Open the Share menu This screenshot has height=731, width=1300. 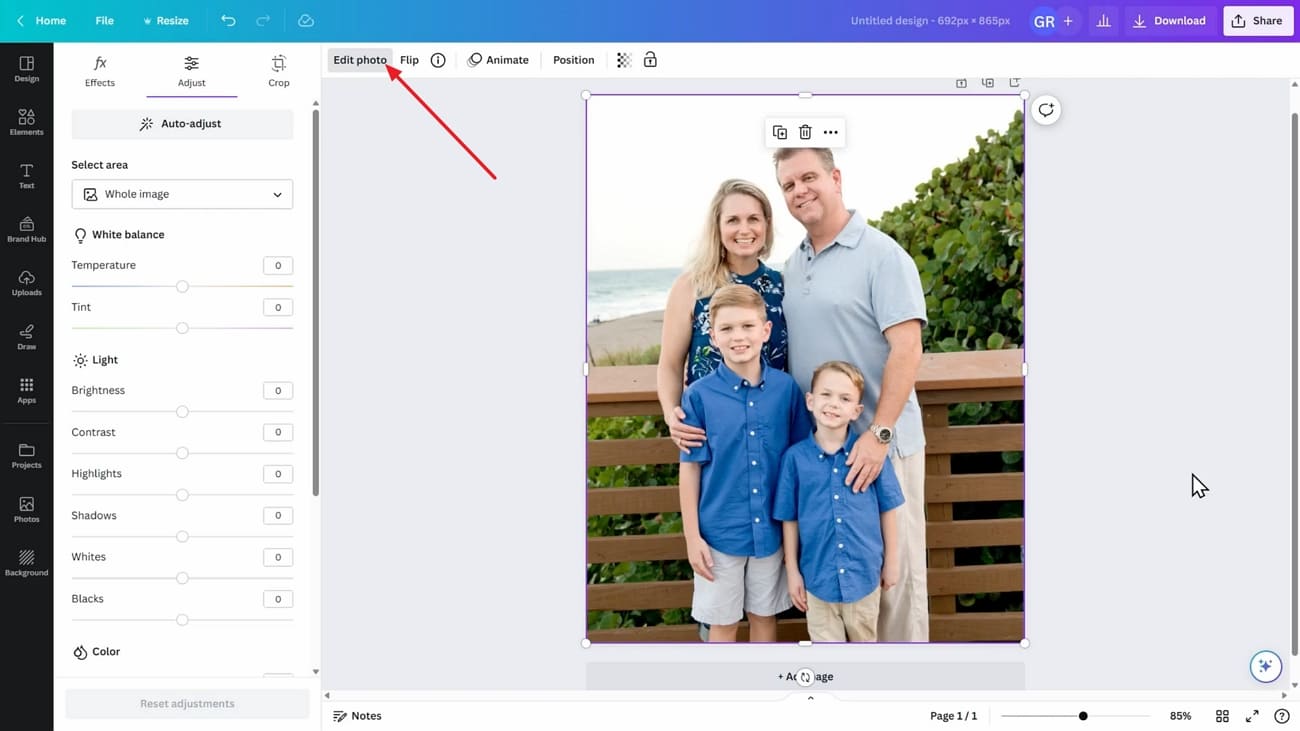point(1257,20)
